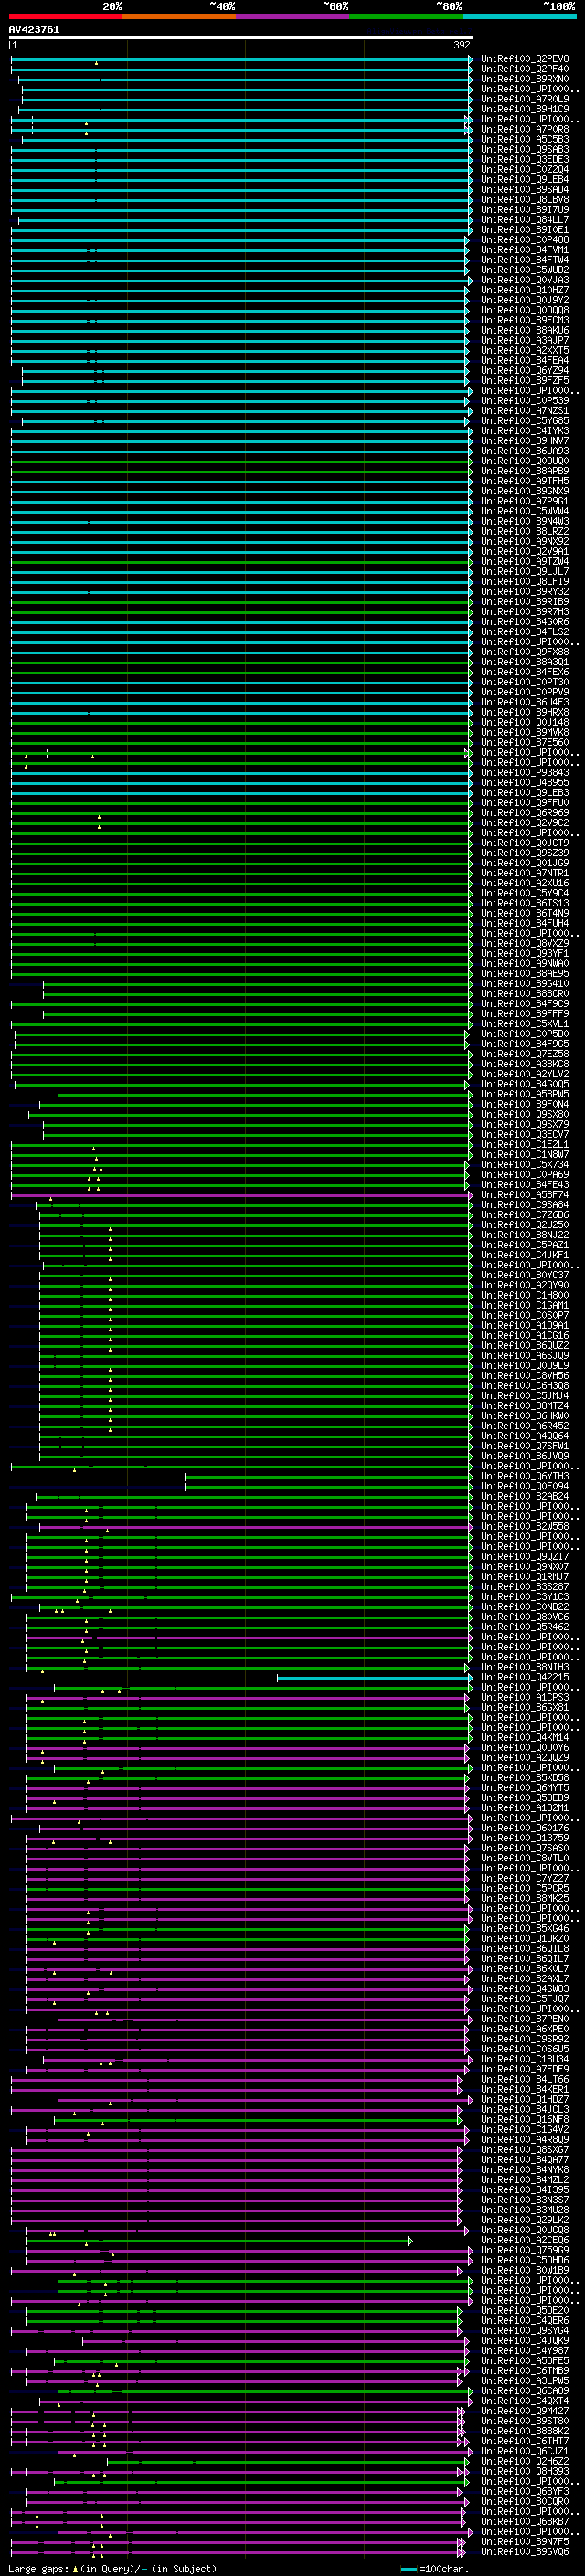Click the UniRef100_C1E2L1 label
Viewport: 585px width, 2576px height.
click(x=525, y=1145)
